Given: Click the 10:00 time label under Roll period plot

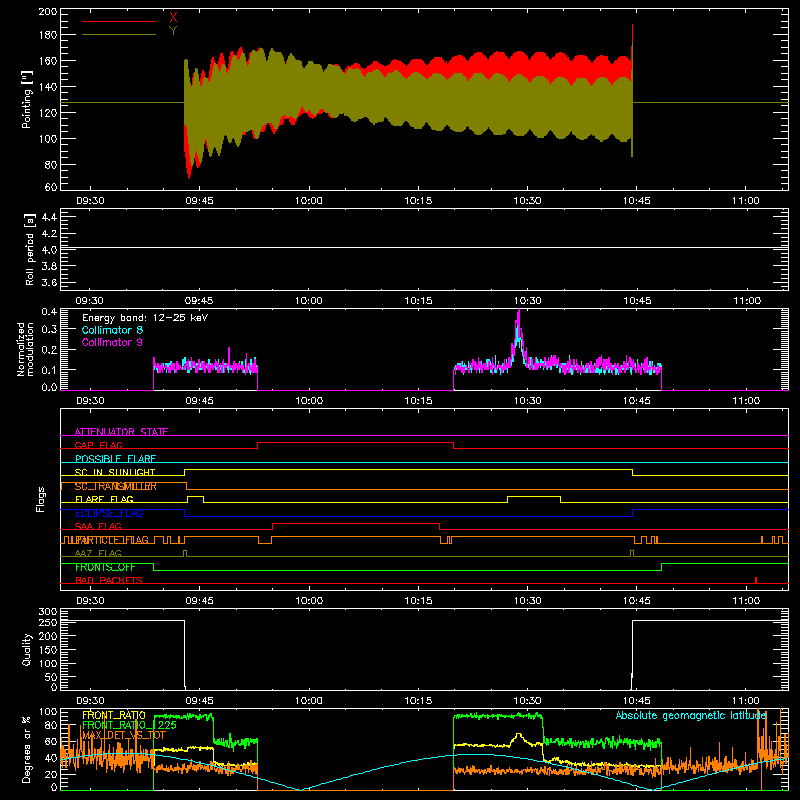Looking at the screenshot, I should 309,301.
